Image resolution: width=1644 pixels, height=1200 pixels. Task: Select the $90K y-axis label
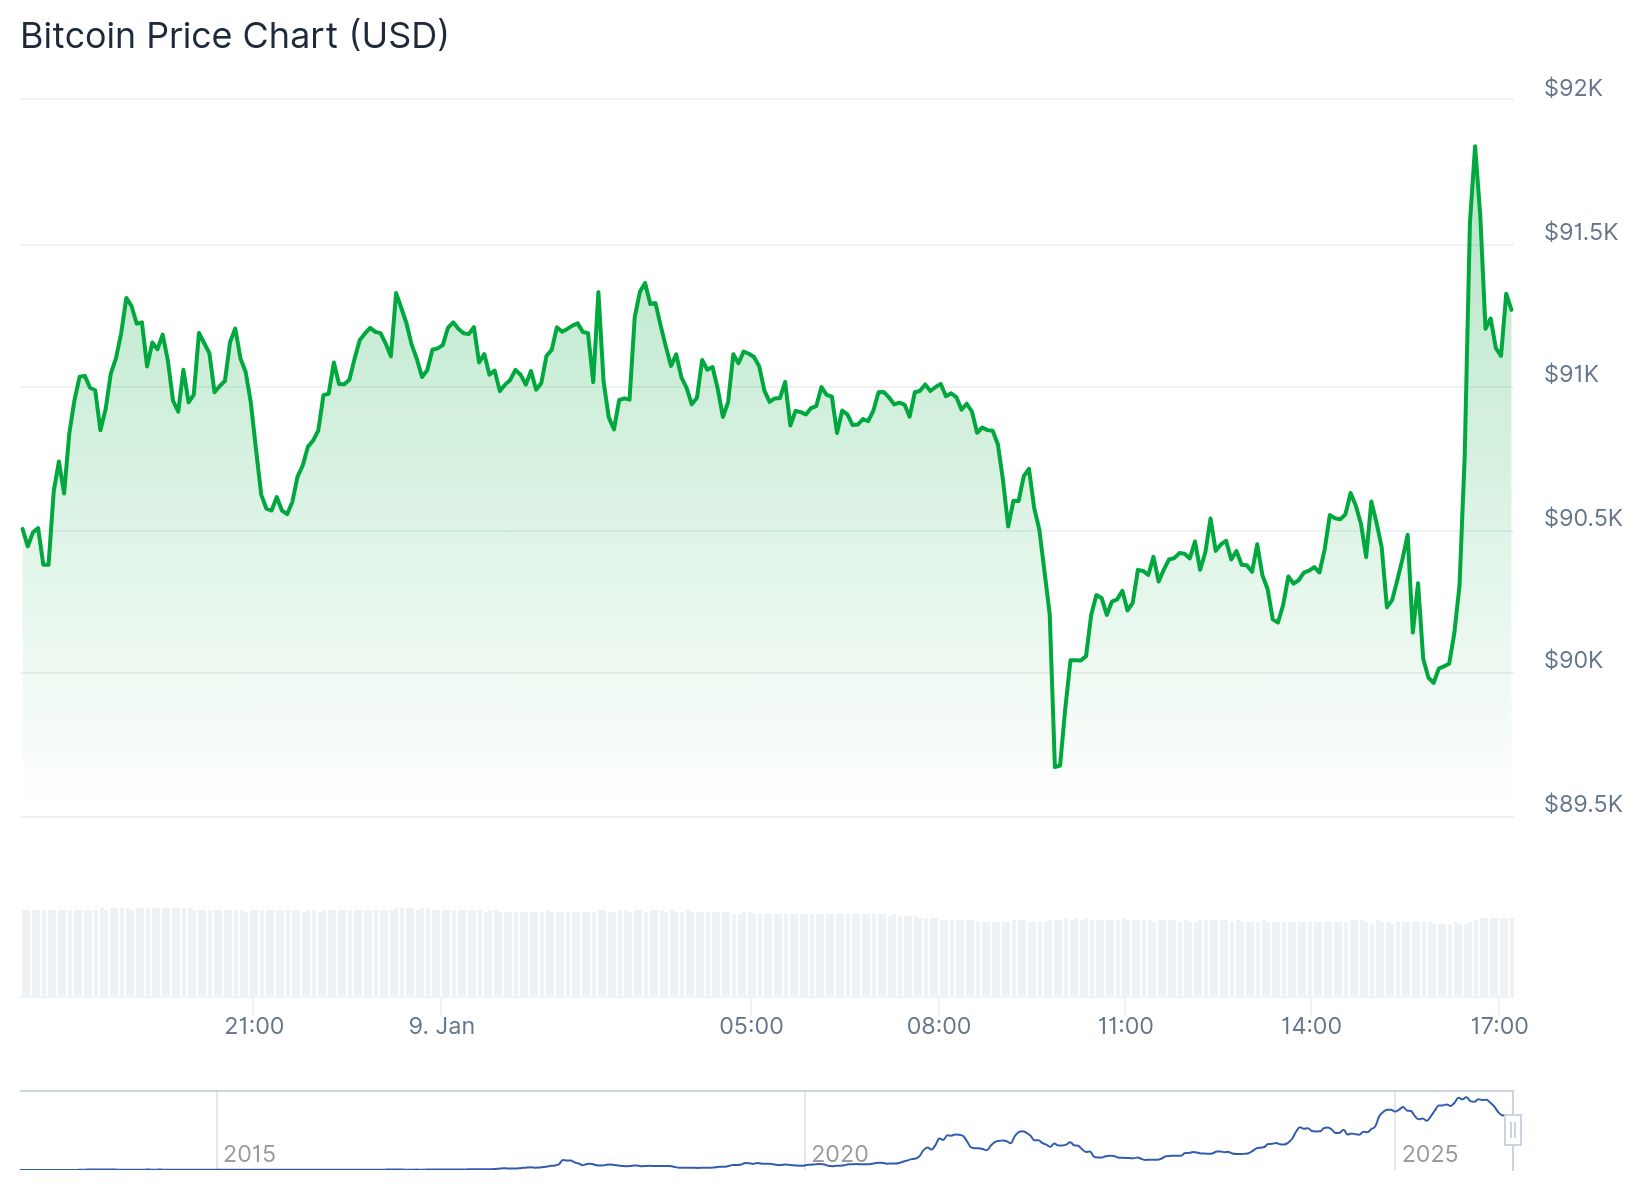1573,660
